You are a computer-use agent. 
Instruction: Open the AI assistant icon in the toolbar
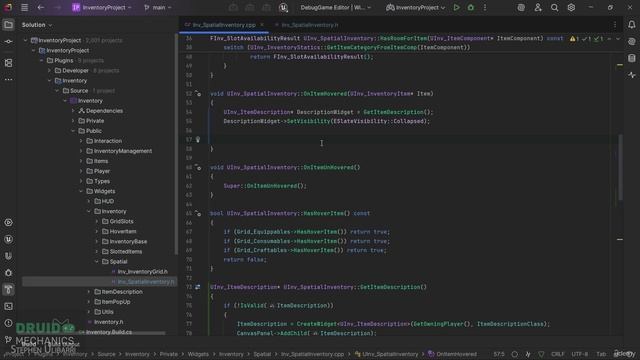tap(521, 7)
